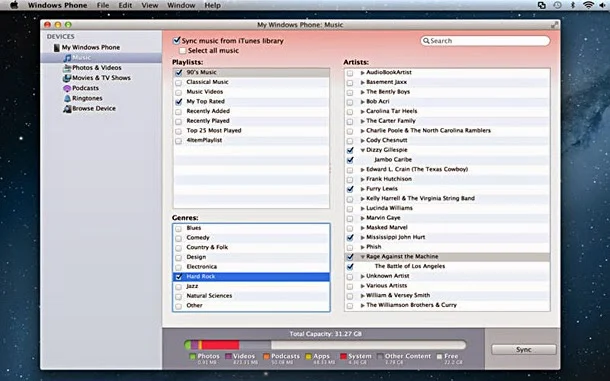Screen dimensions: 610x381
Task: Check the Jazz genre checkbox
Action: click(x=179, y=287)
